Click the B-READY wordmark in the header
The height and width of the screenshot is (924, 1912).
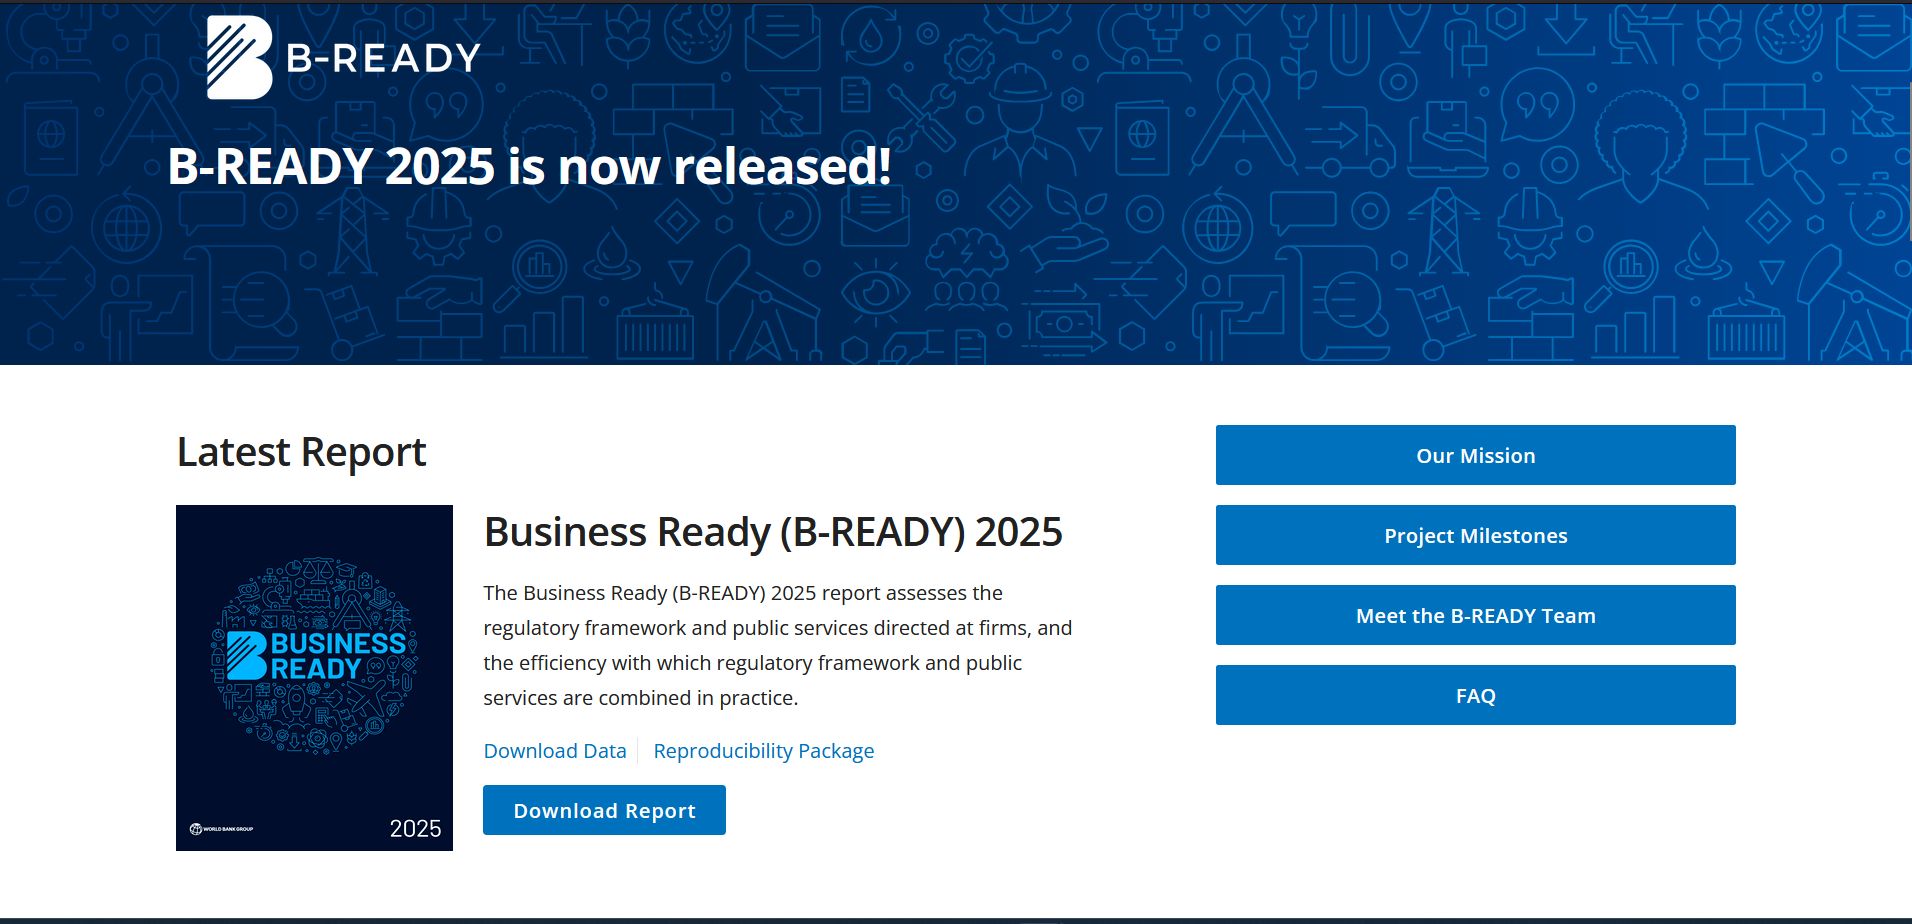(383, 58)
